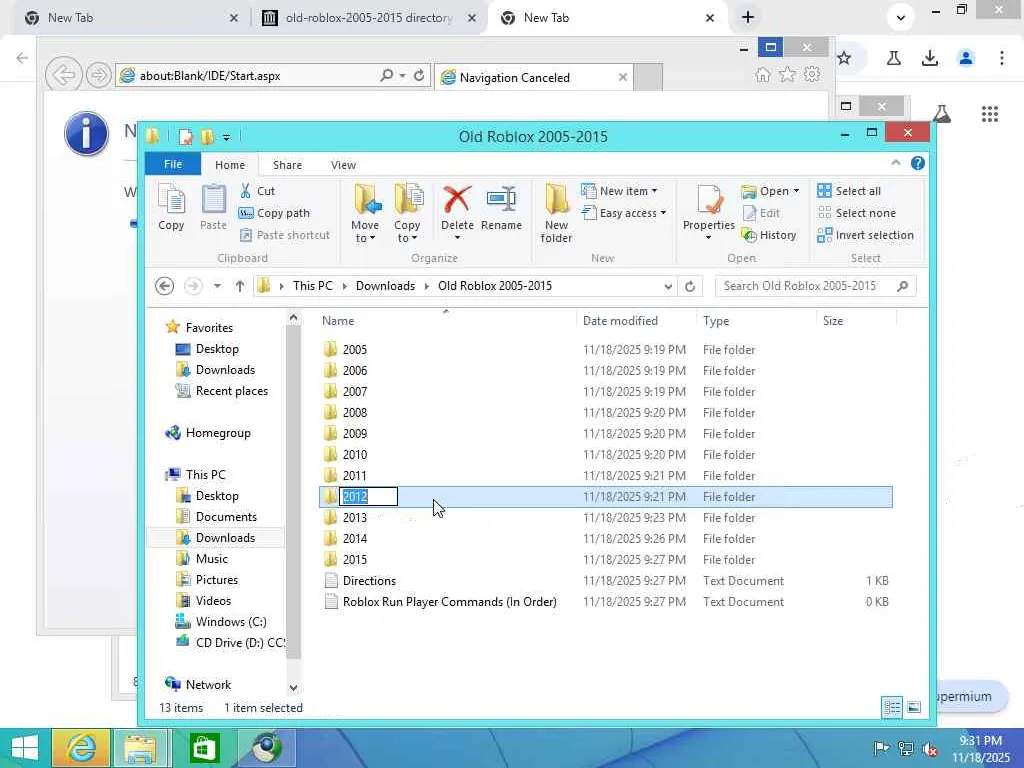Viewport: 1024px width, 768px height.
Task: Click the Paste icon in the Clipboard group
Action: pos(213,208)
